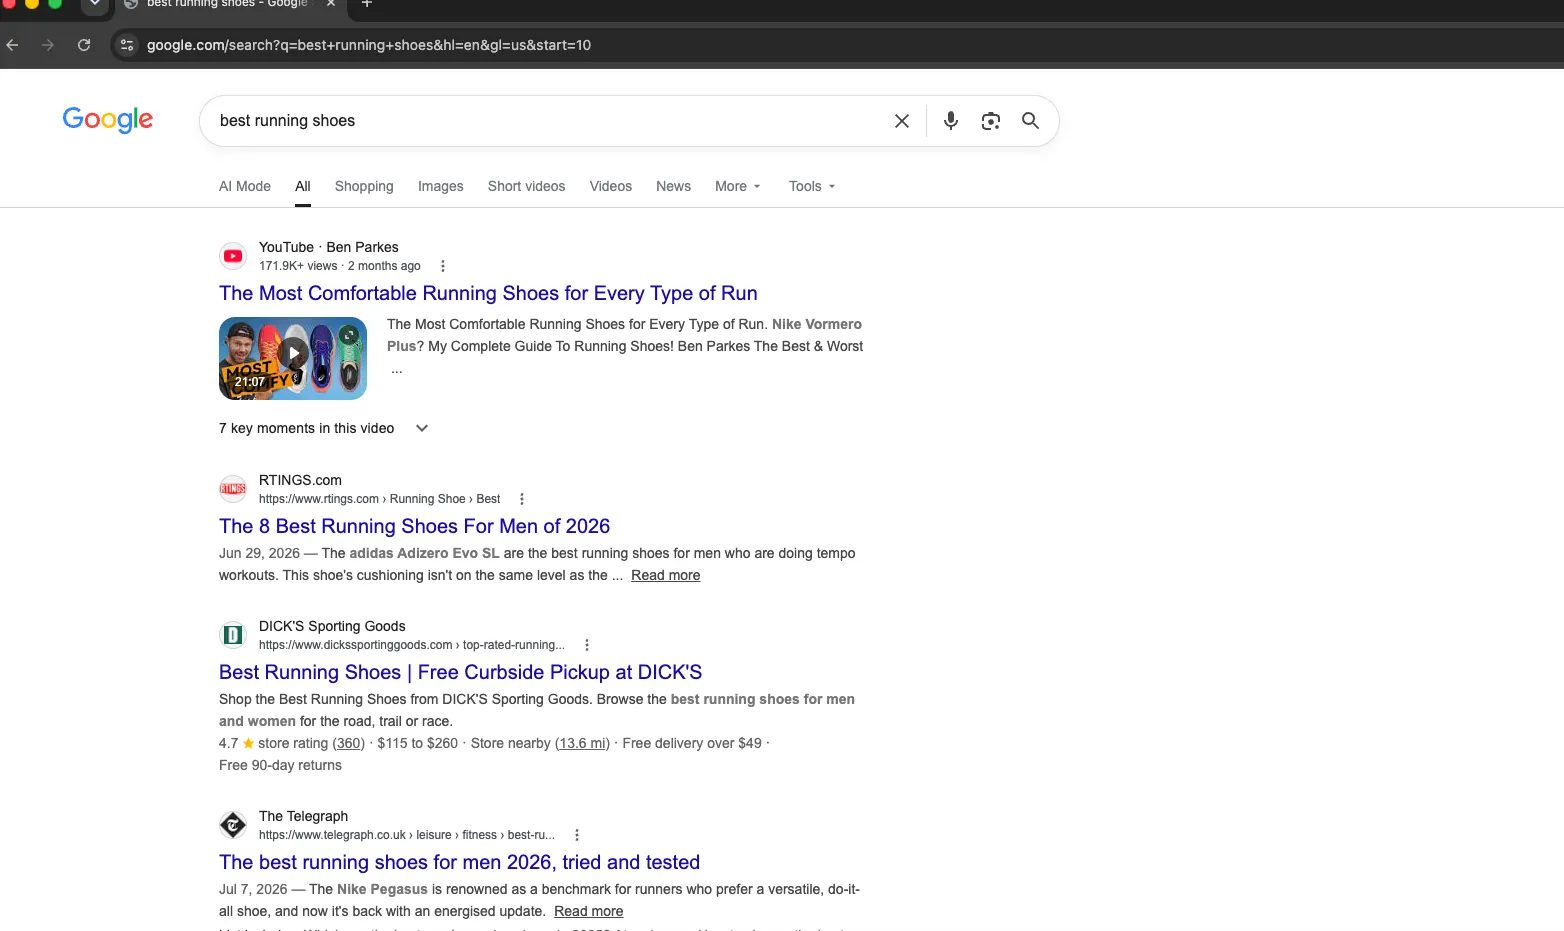Reload the page with refresh icon
The width and height of the screenshot is (1564, 931).
[x=84, y=45]
